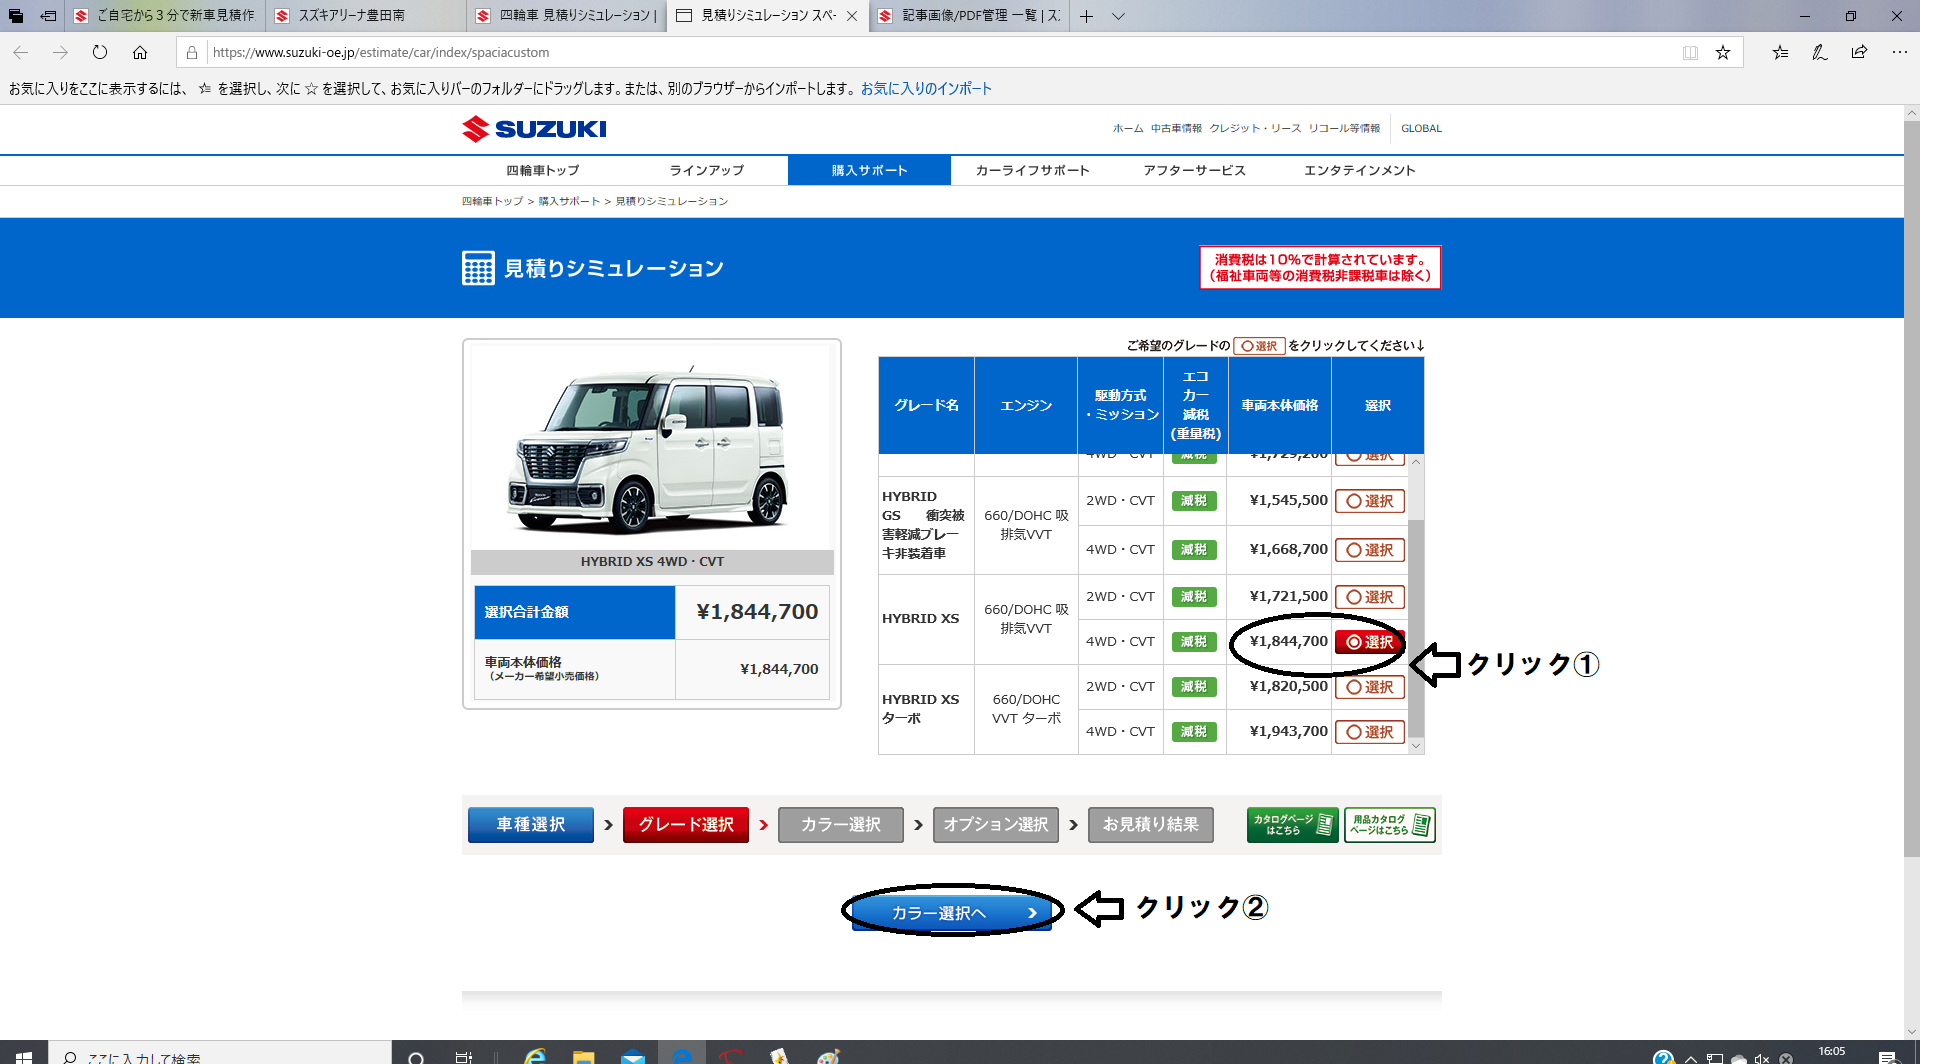The height and width of the screenshot is (1064, 1937).
Task: Open the 中古車情報 link
Action: pos(1176,129)
